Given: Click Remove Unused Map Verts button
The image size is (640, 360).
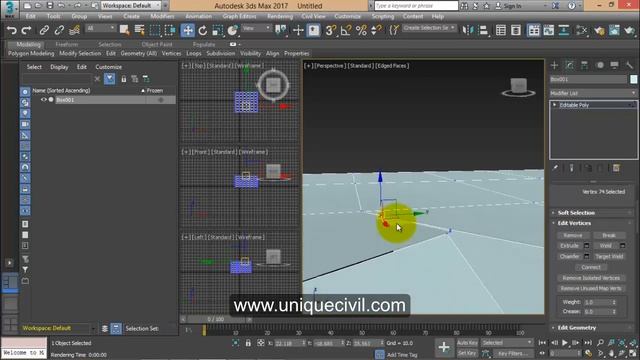Looking at the screenshot, I should [591, 289].
